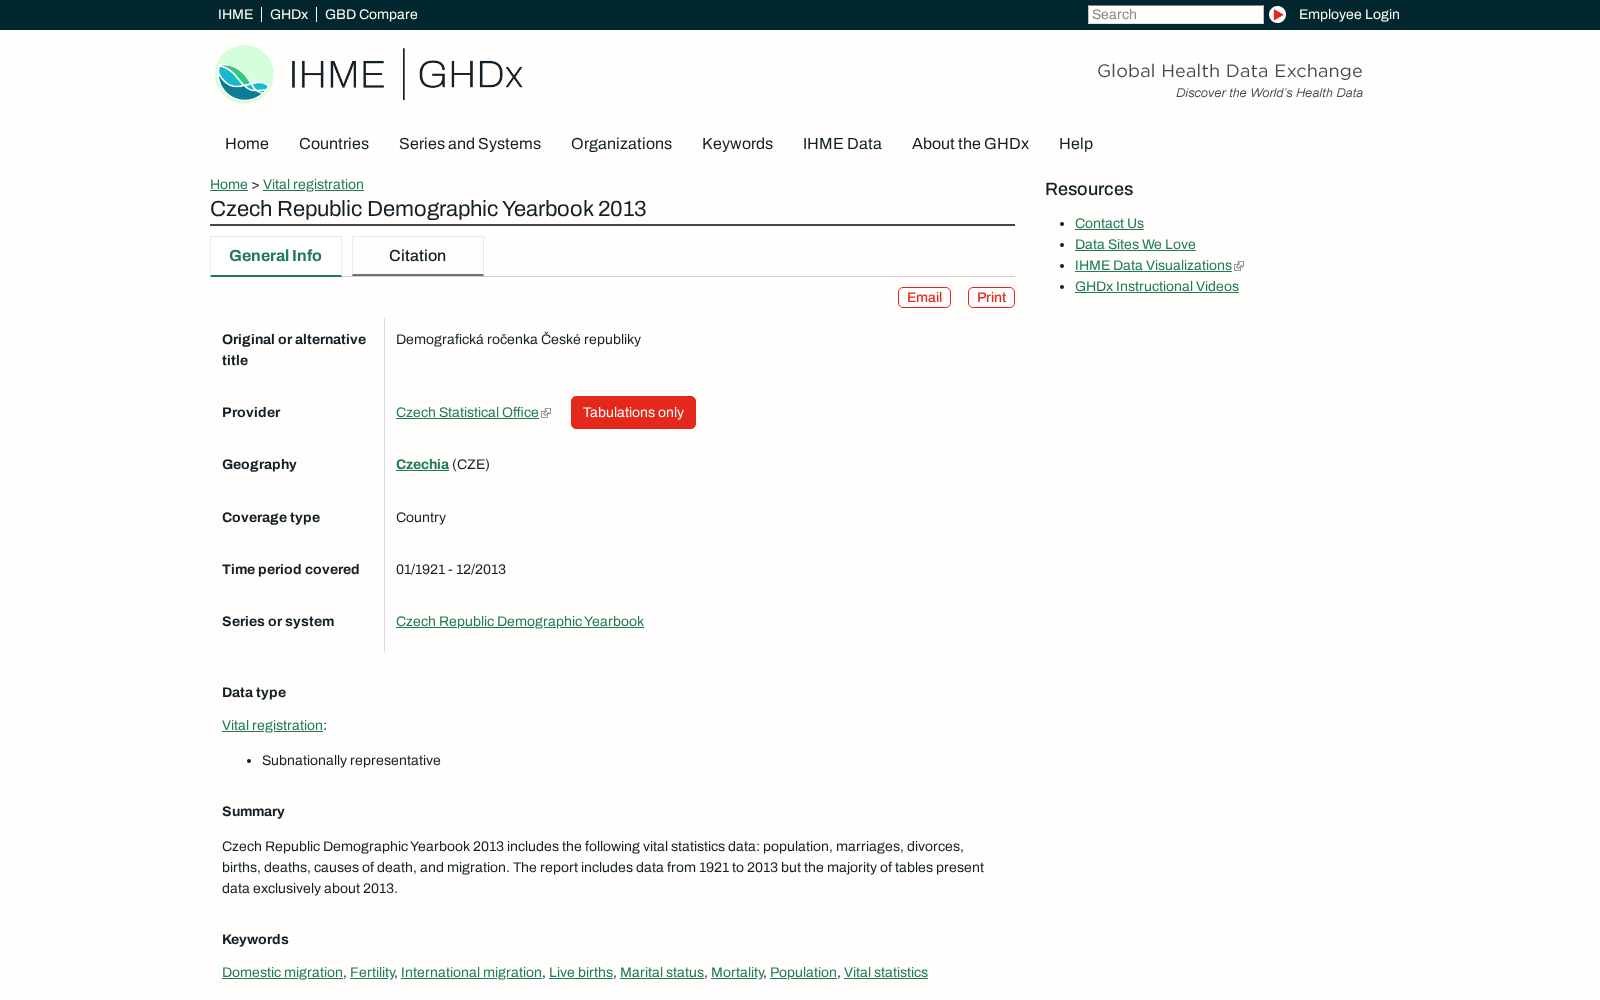This screenshot has width=1600, height=1000.
Task: Open IHME Data Visualizations link
Action: 1153,266
